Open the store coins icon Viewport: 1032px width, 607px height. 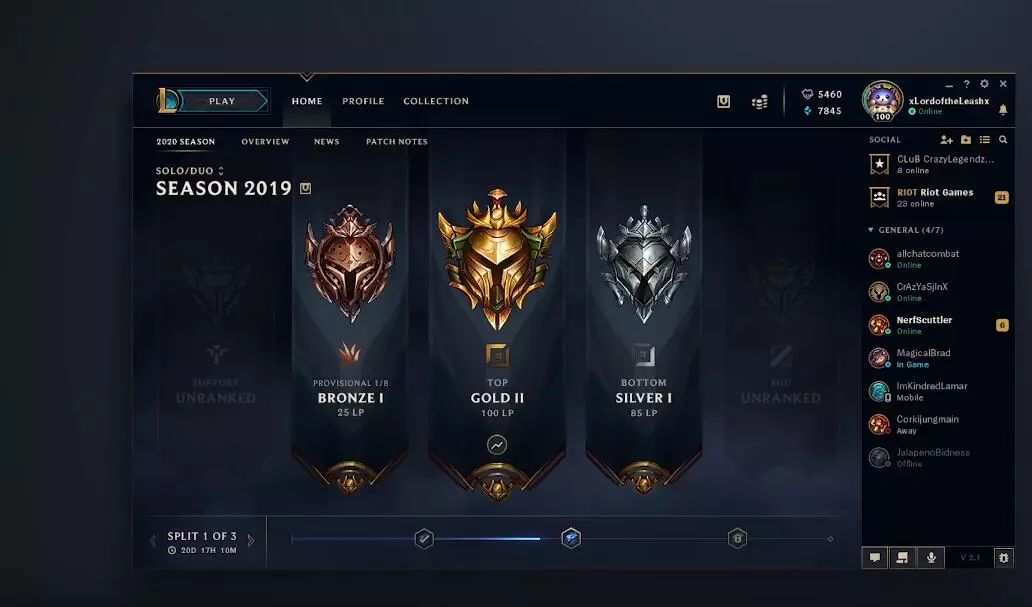point(760,102)
